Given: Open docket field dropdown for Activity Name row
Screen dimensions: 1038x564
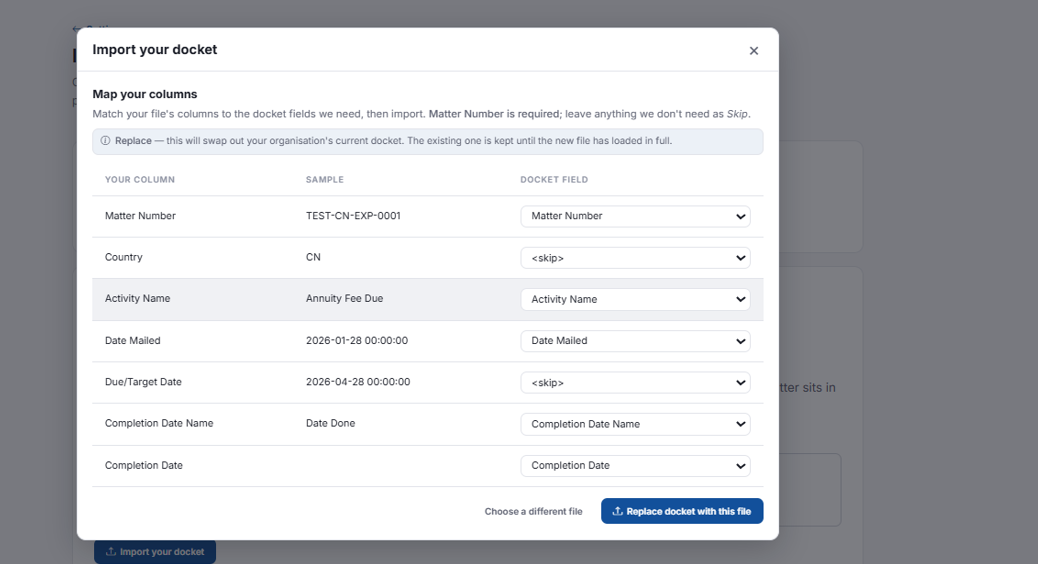Looking at the screenshot, I should pos(636,299).
